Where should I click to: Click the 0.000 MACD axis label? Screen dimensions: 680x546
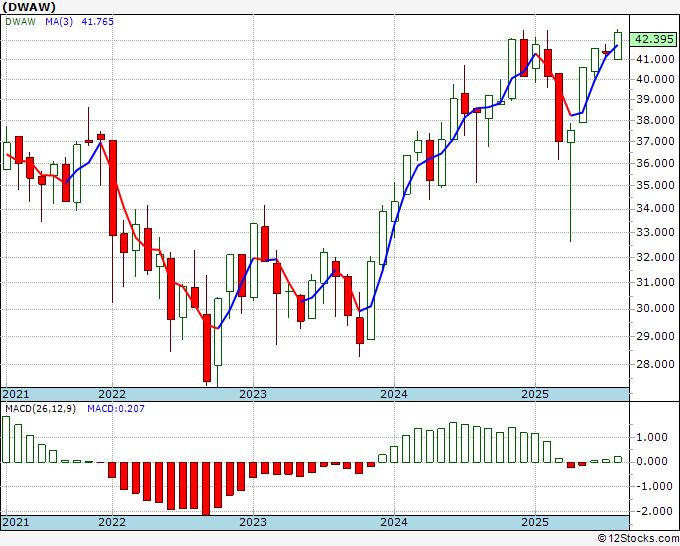coord(651,461)
